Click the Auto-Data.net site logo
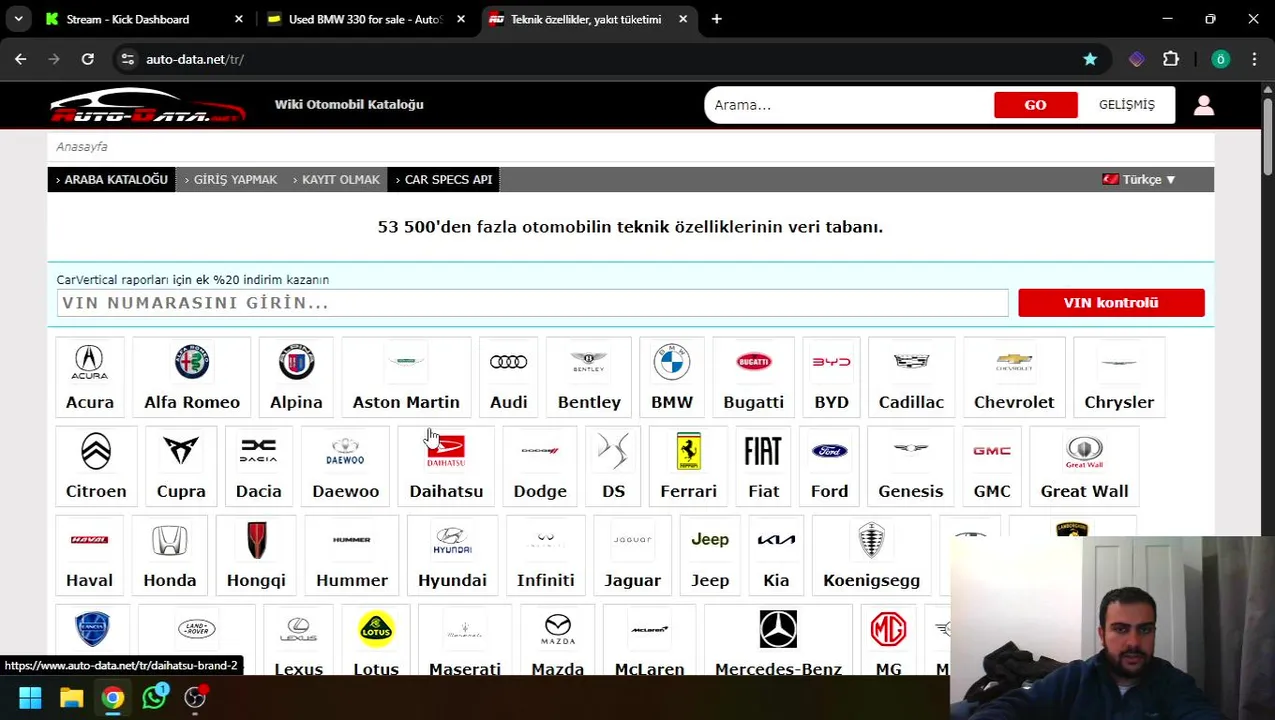The height and width of the screenshot is (720, 1275). pos(147,105)
